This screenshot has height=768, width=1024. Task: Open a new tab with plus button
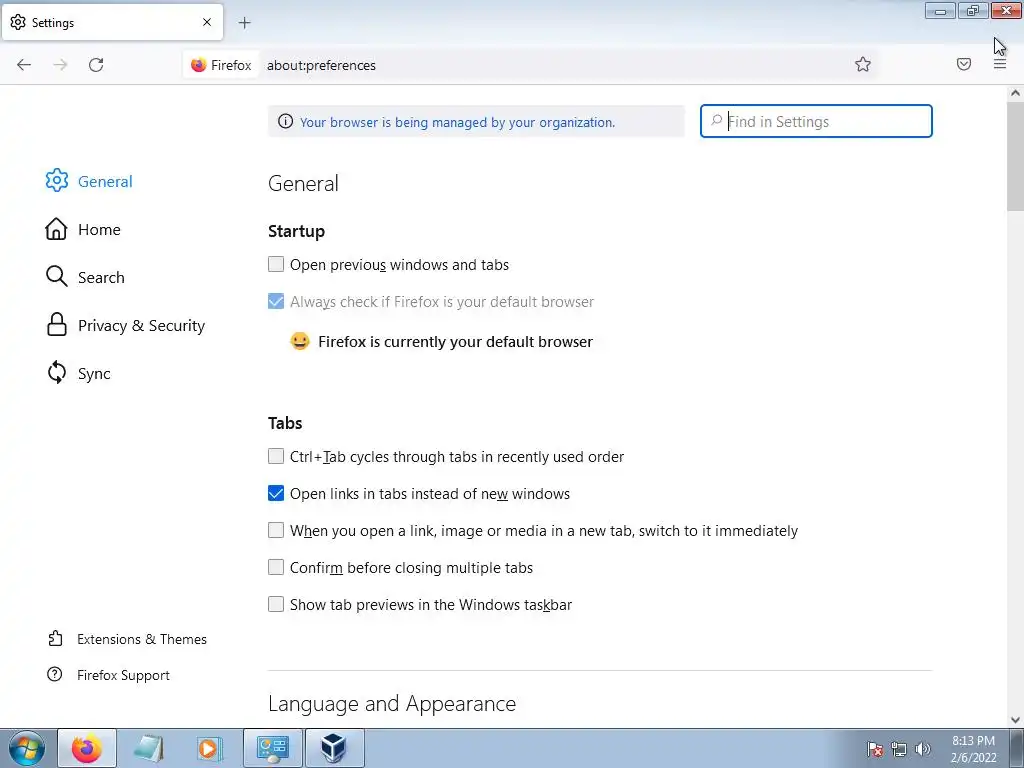coord(244,23)
